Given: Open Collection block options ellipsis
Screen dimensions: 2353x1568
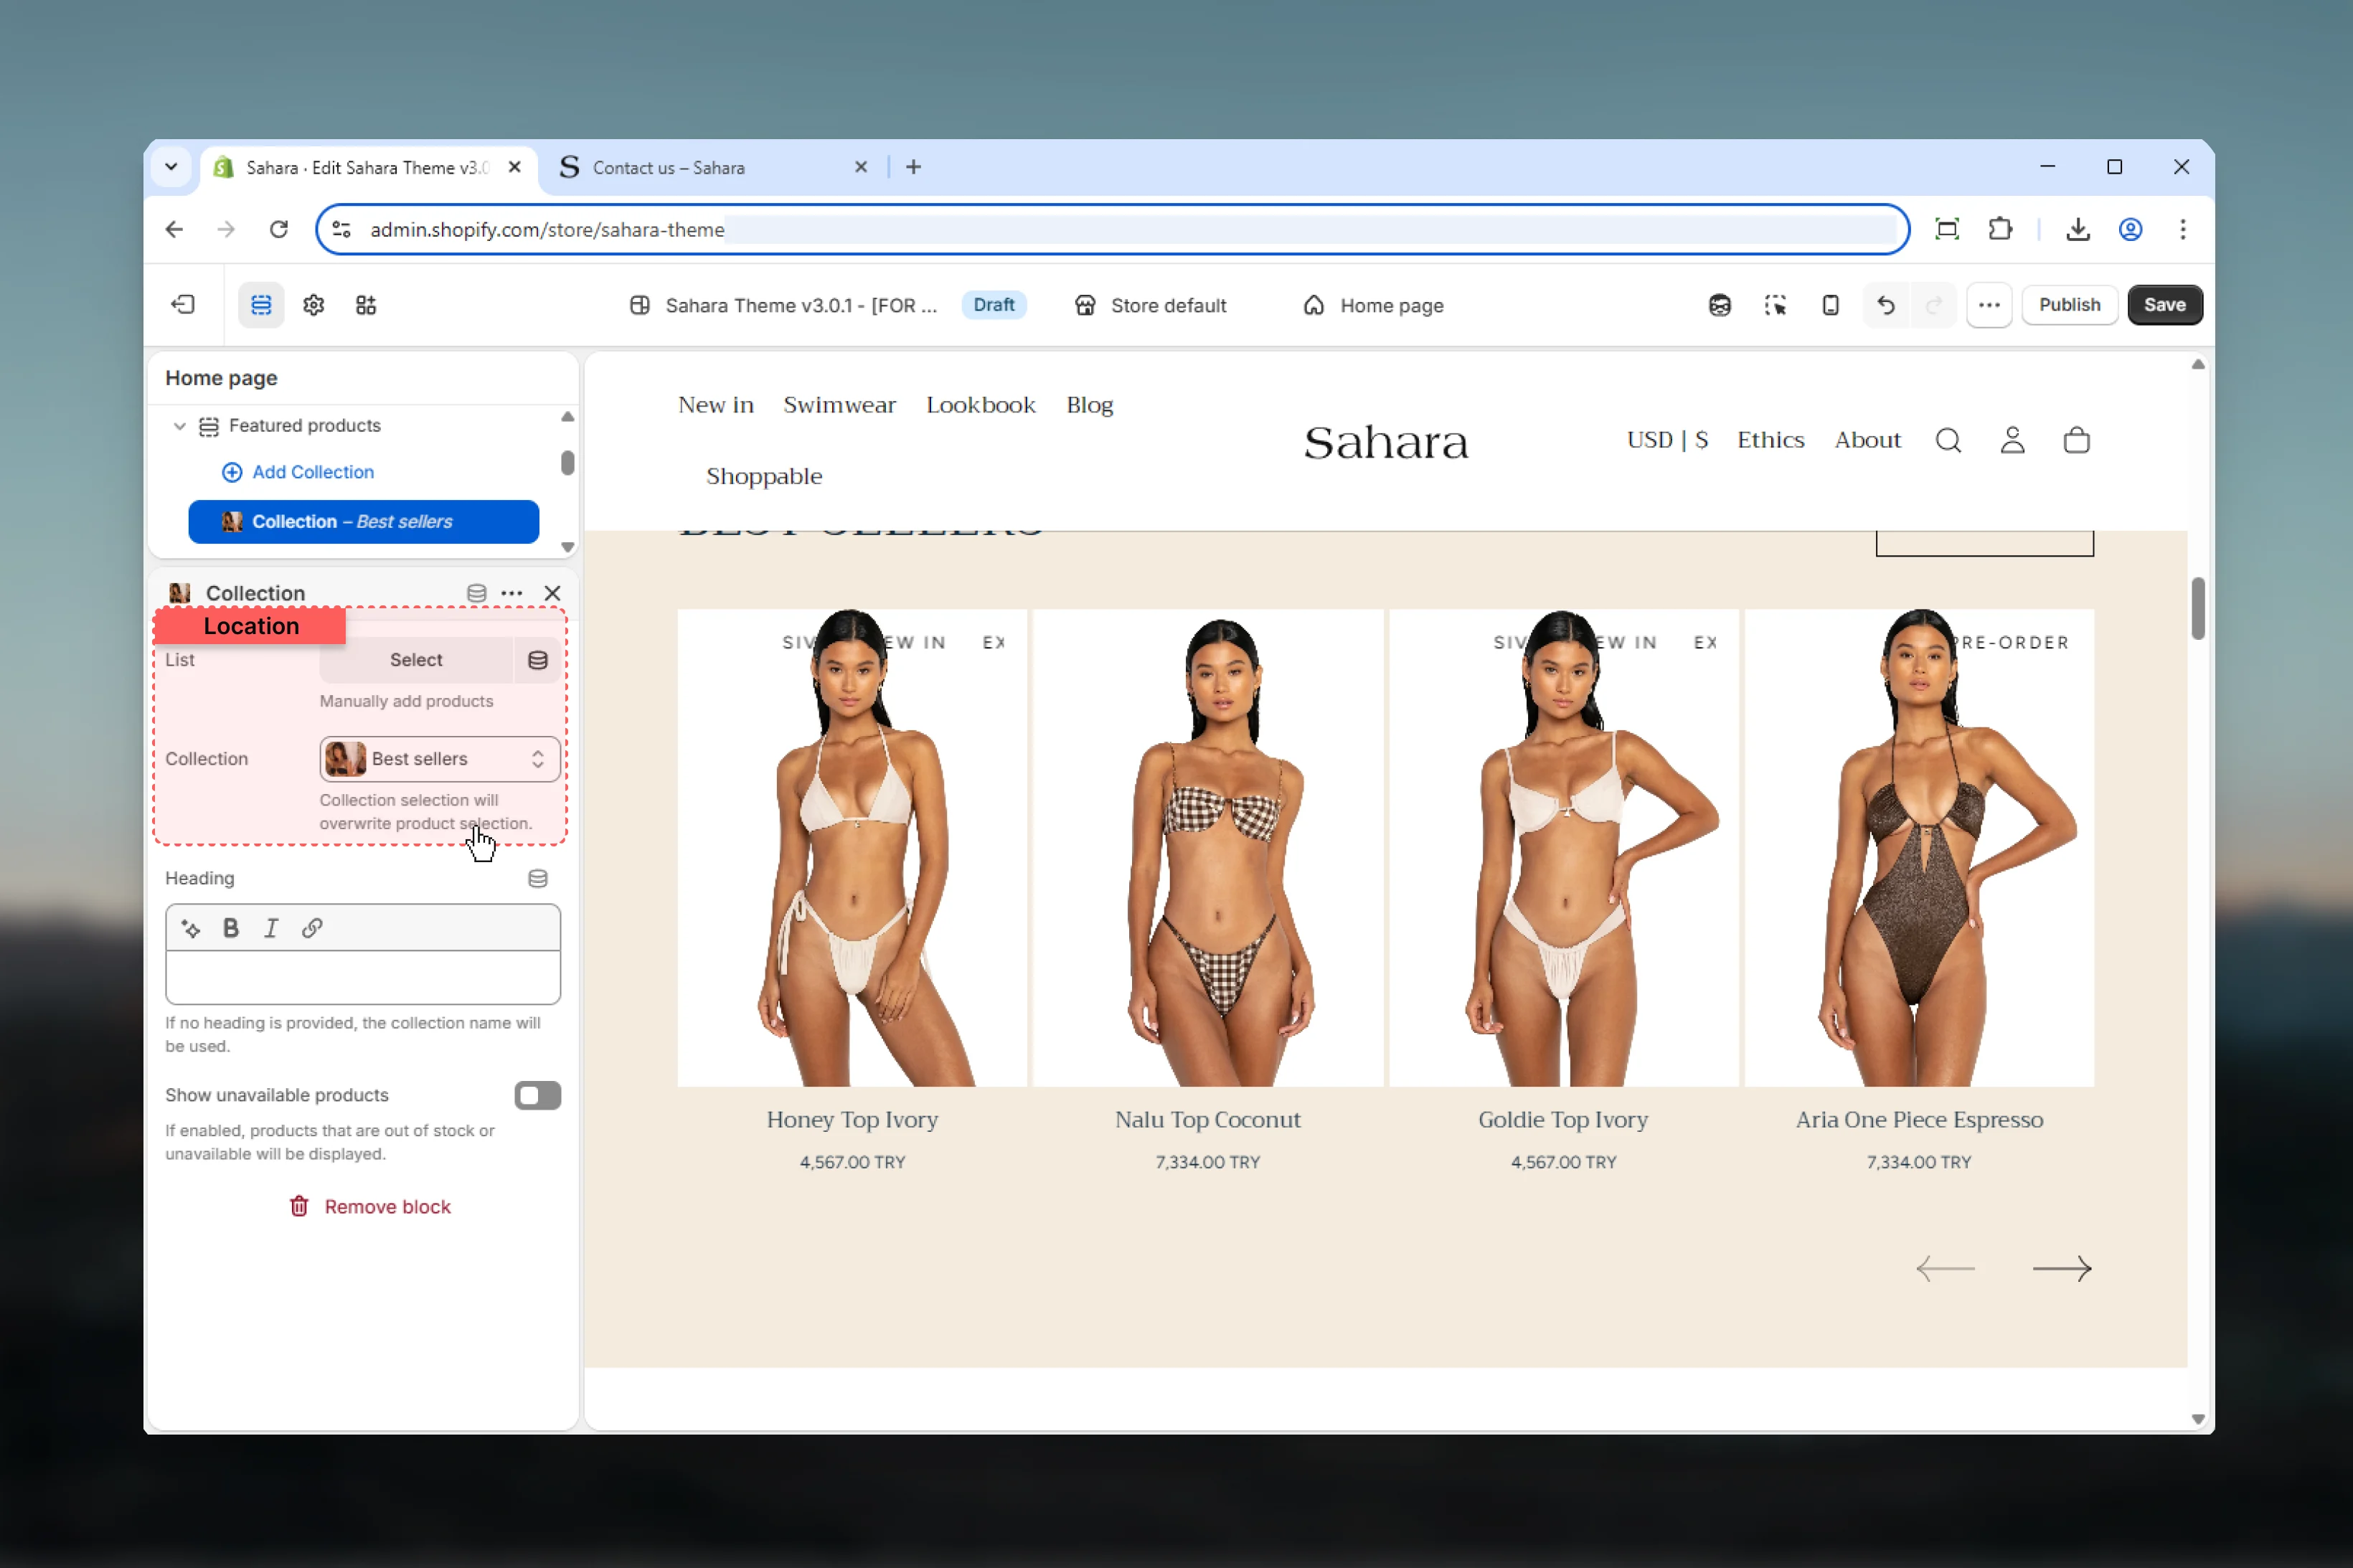Looking at the screenshot, I should click(512, 593).
